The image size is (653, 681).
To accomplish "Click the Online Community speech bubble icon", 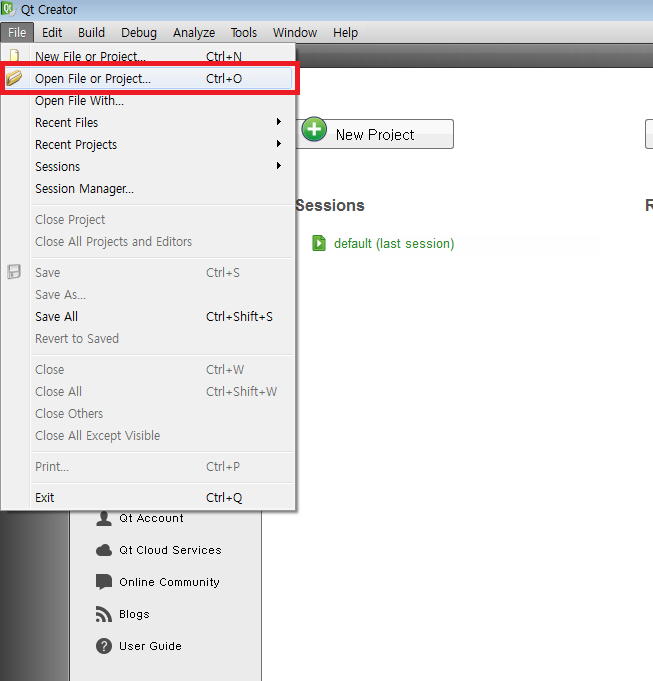I will [x=104, y=582].
